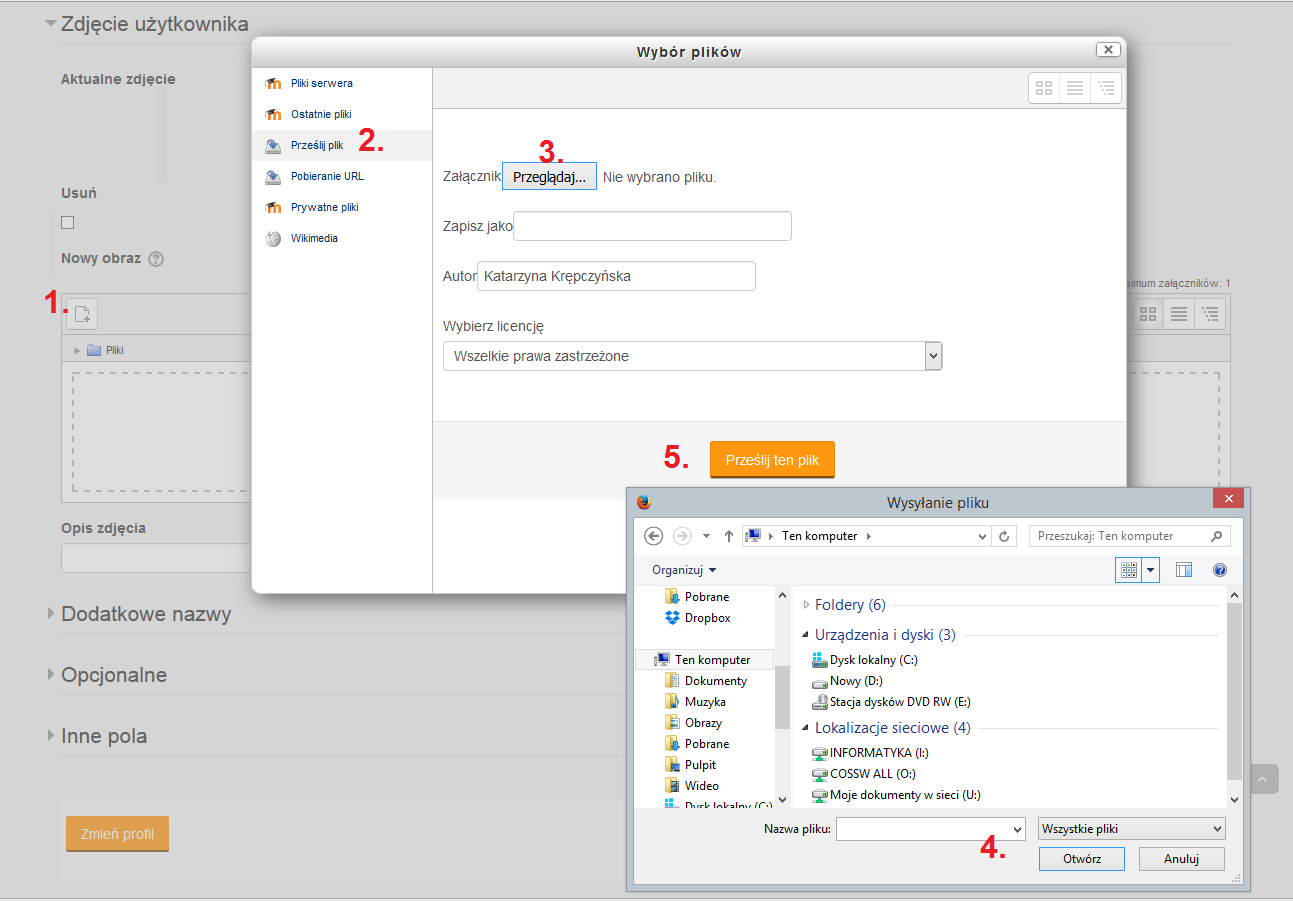Refresh the Ten komputer address bar
Screen dimensions: 1293x901
tap(1005, 536)
